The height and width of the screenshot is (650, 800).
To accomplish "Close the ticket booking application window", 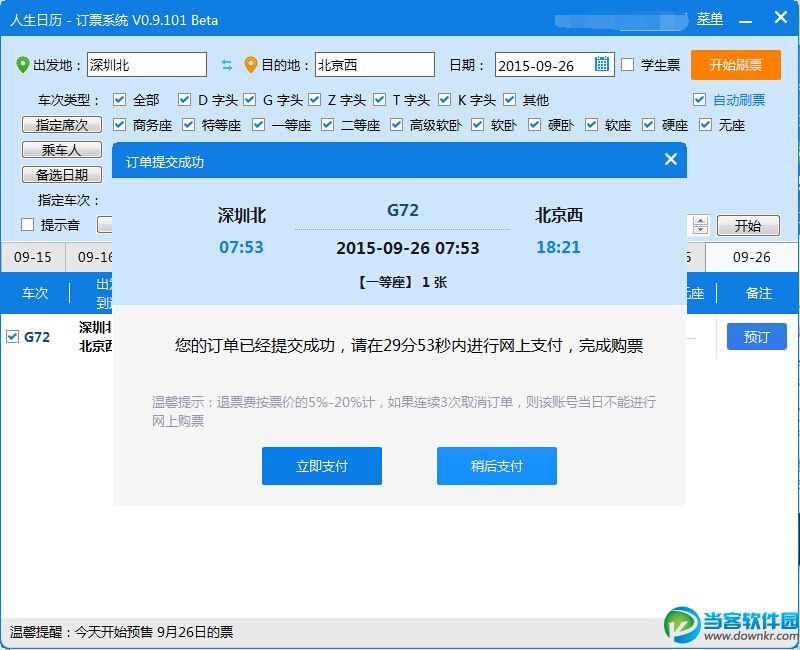I will (x=781, y=17).
